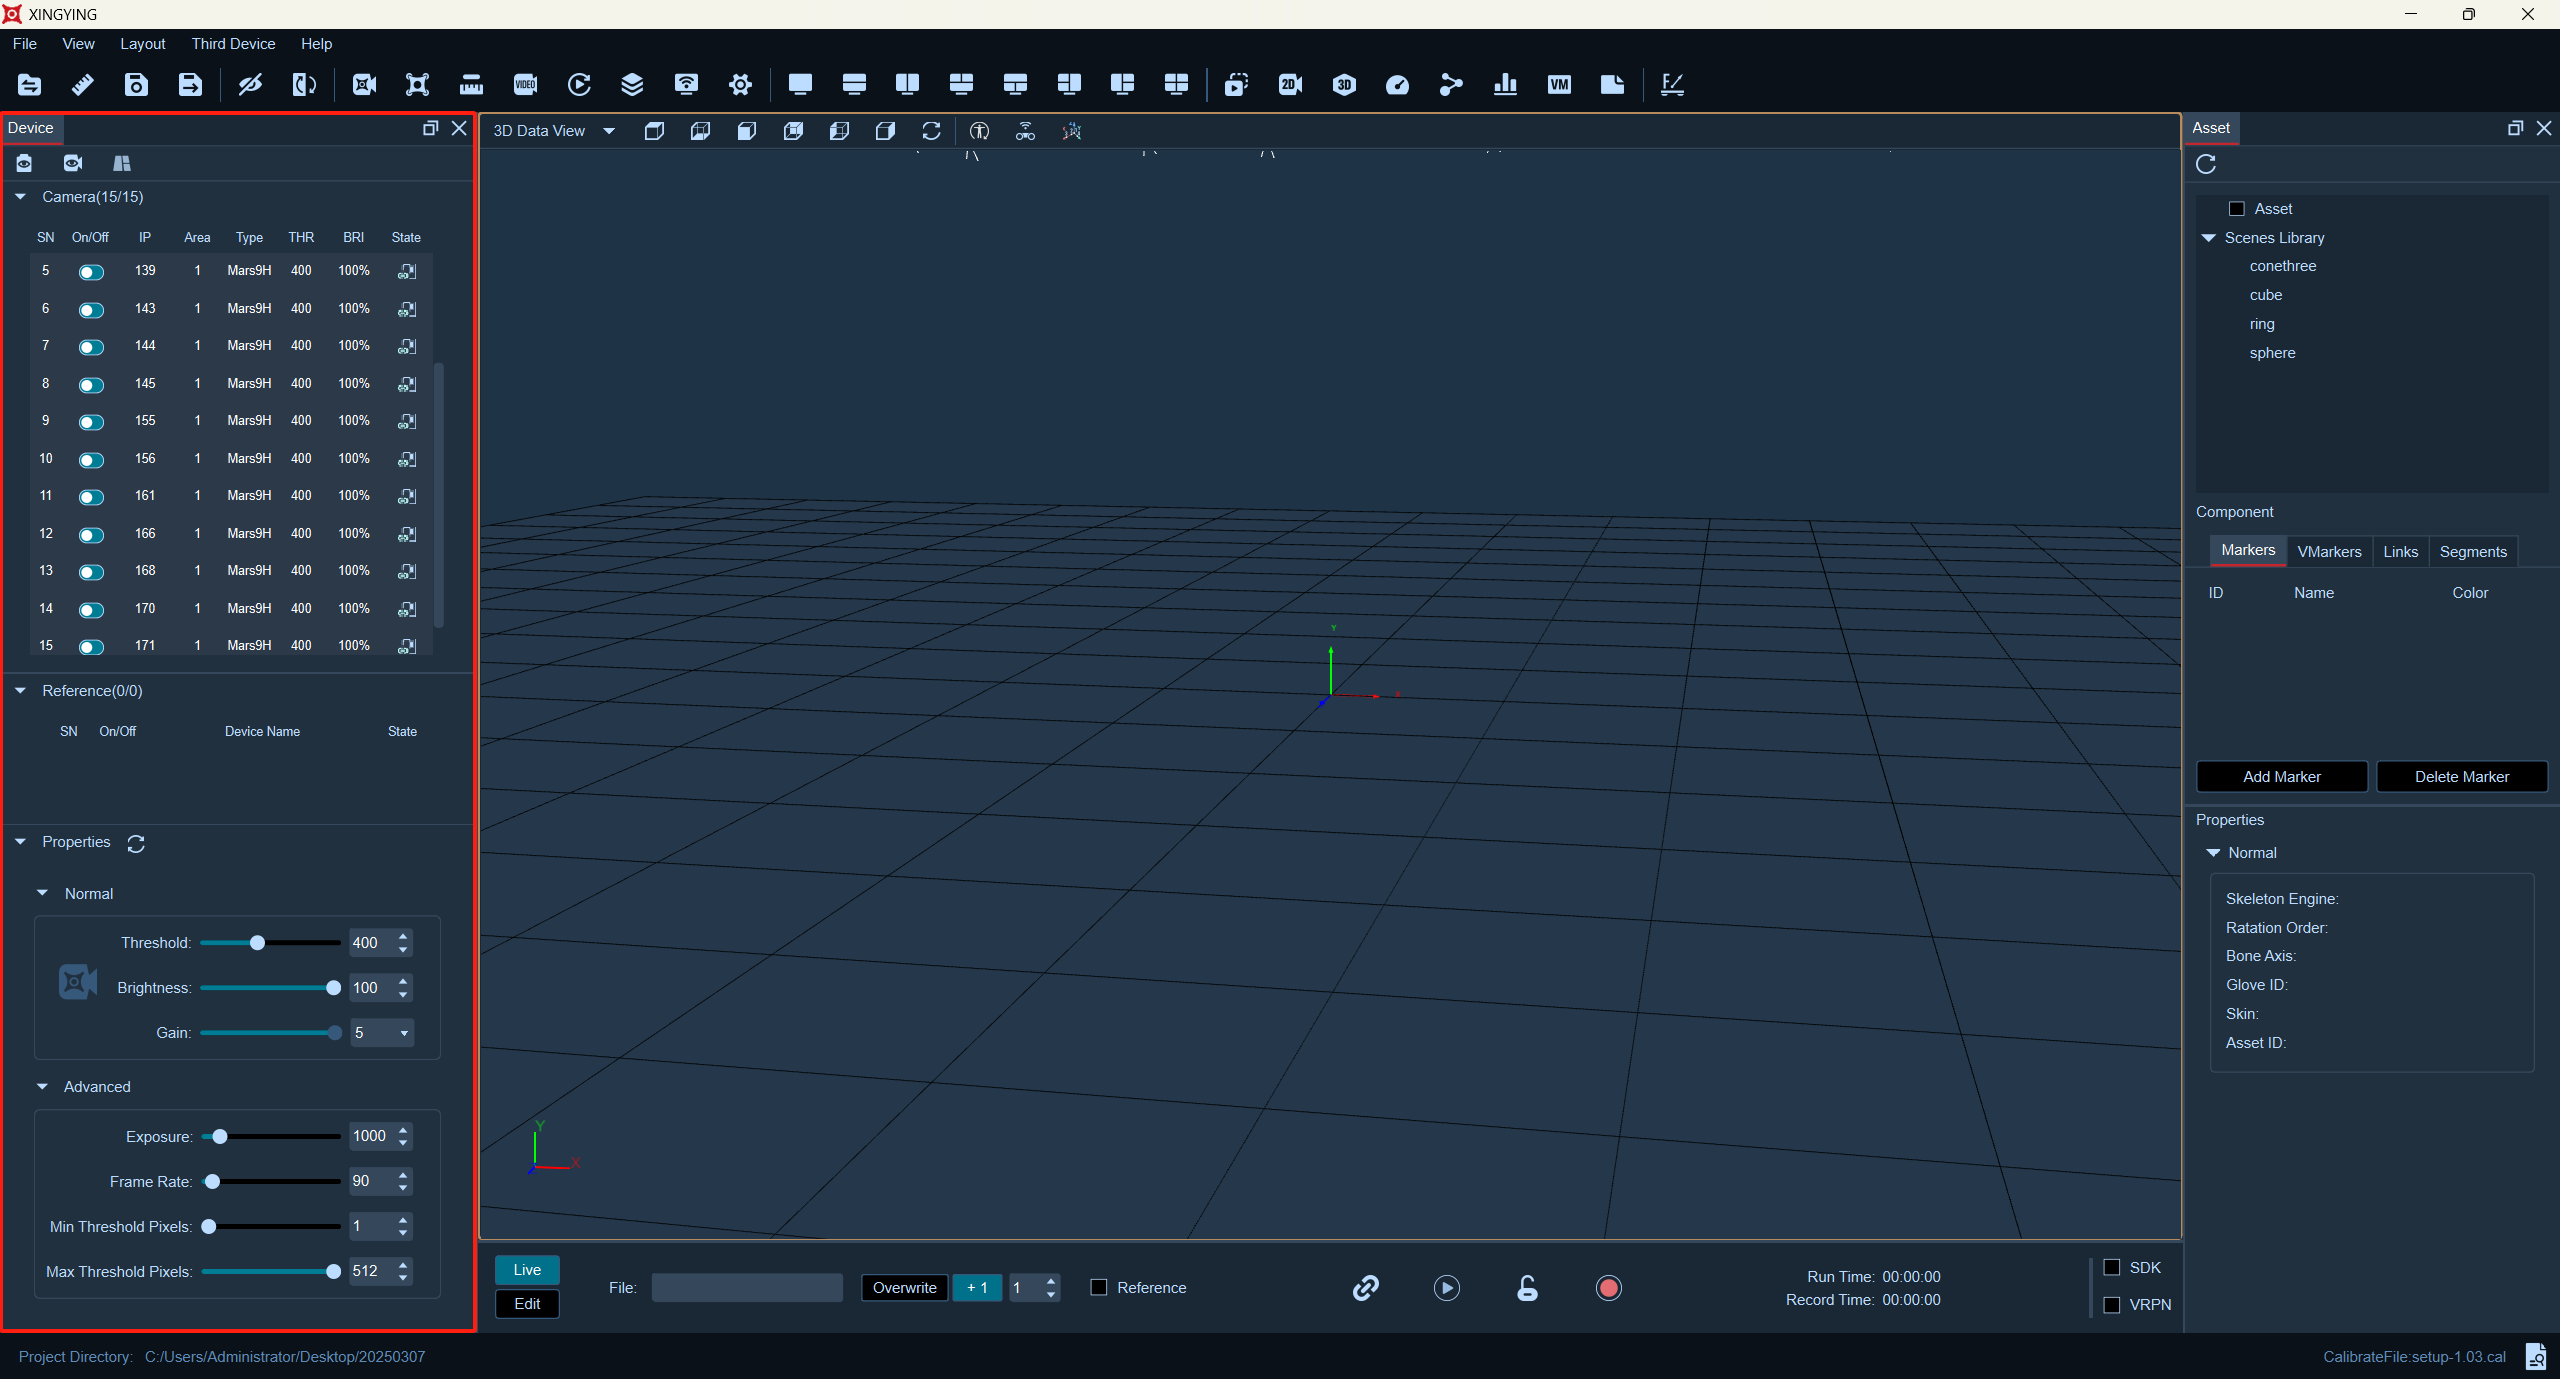Open the 3D hexagon view icon
2560x1379 pixels.
pos(1344,85)
